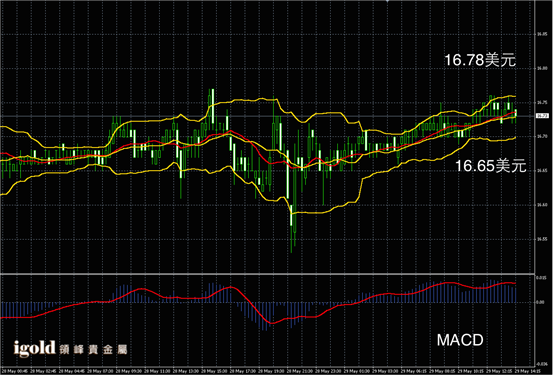Click the current price tag on price axis
This screenshot has width=553, height=375.
tap(542, 116)
